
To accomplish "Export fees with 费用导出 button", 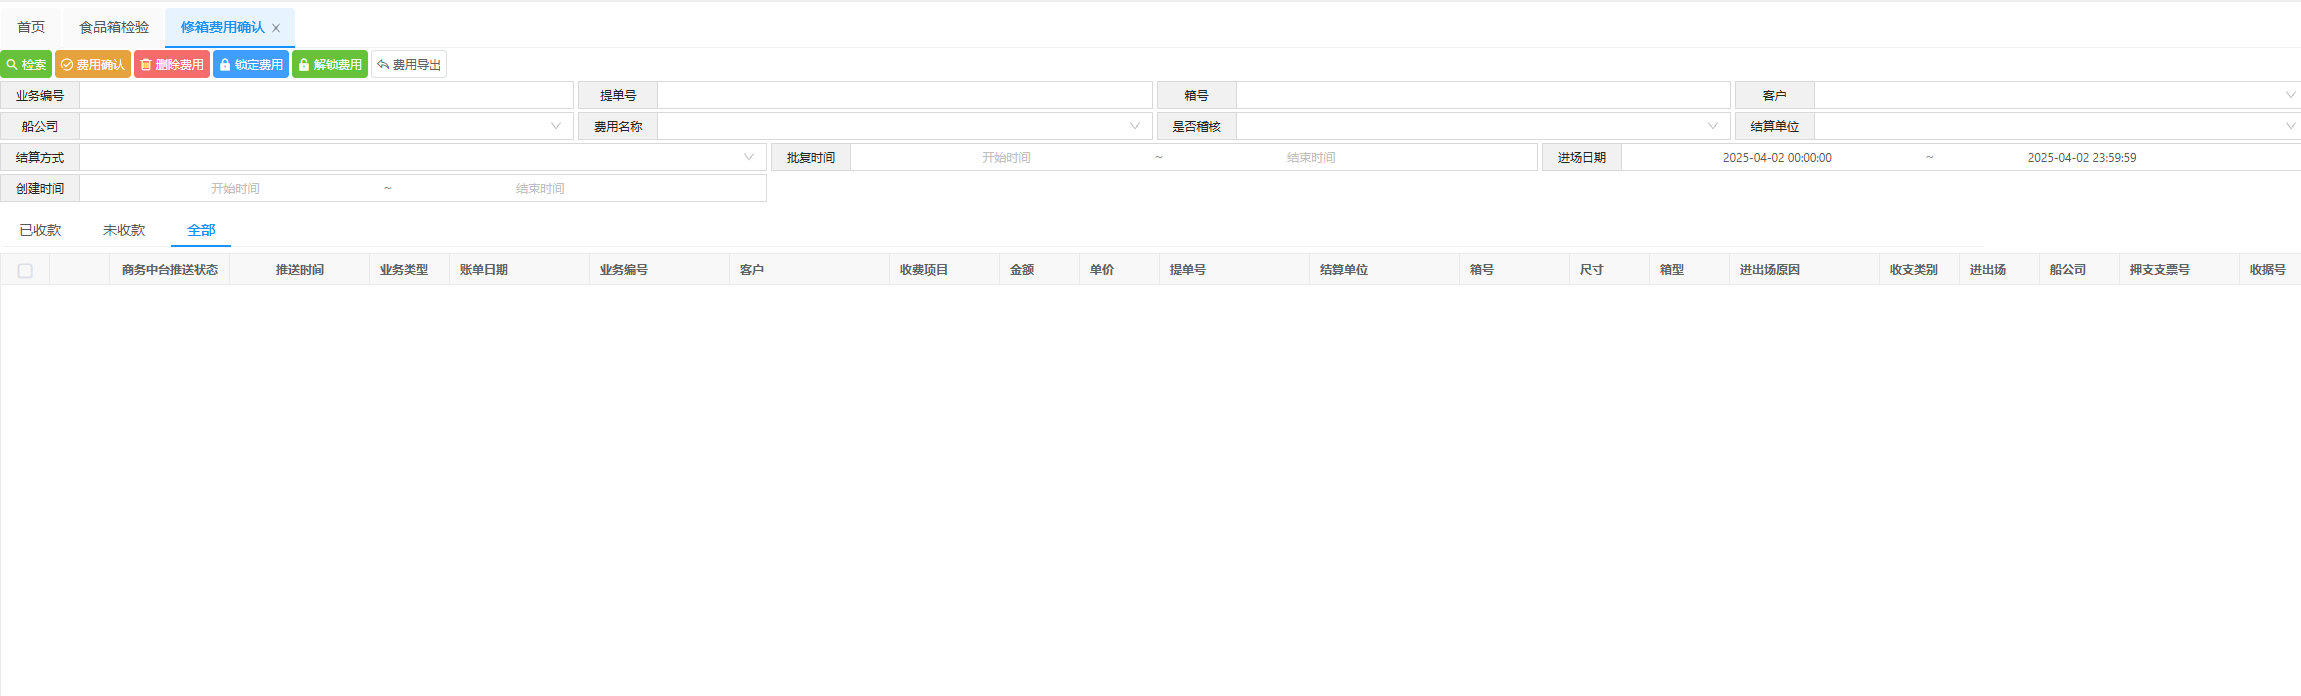I will click(409, 65).
